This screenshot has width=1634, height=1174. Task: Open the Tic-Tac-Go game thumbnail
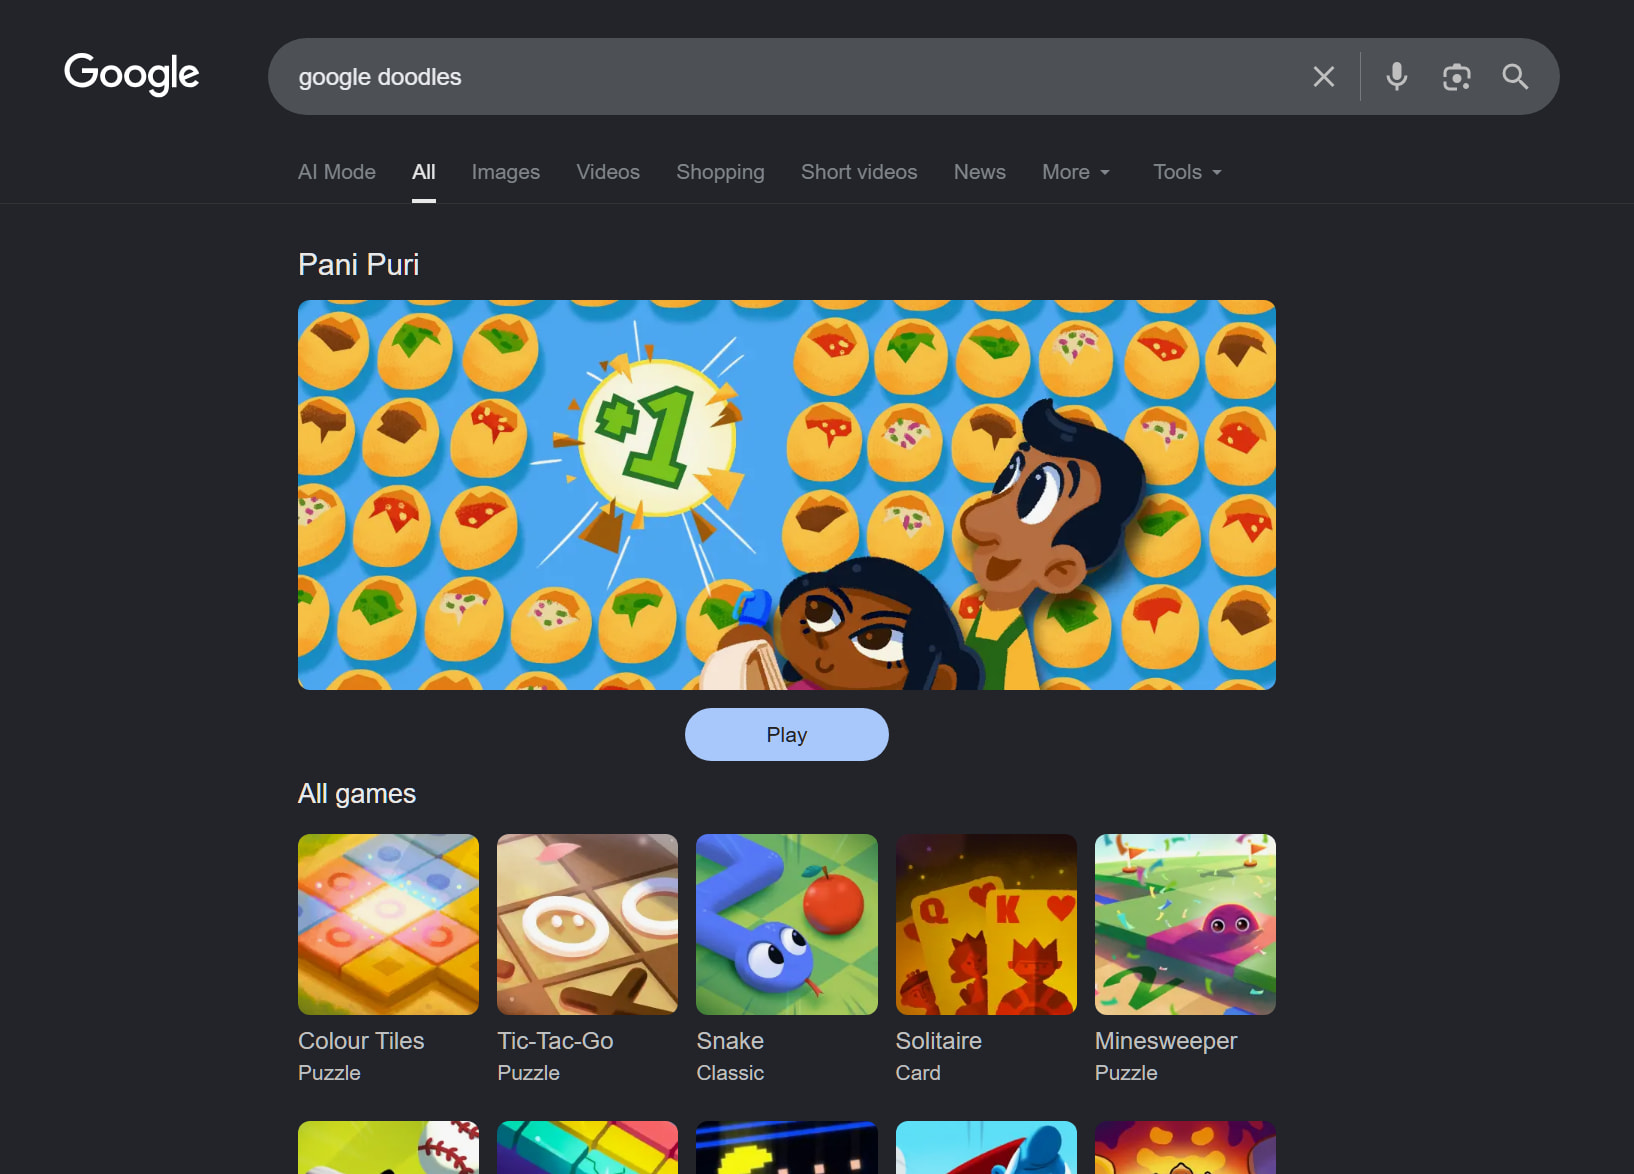click(587, 924)
